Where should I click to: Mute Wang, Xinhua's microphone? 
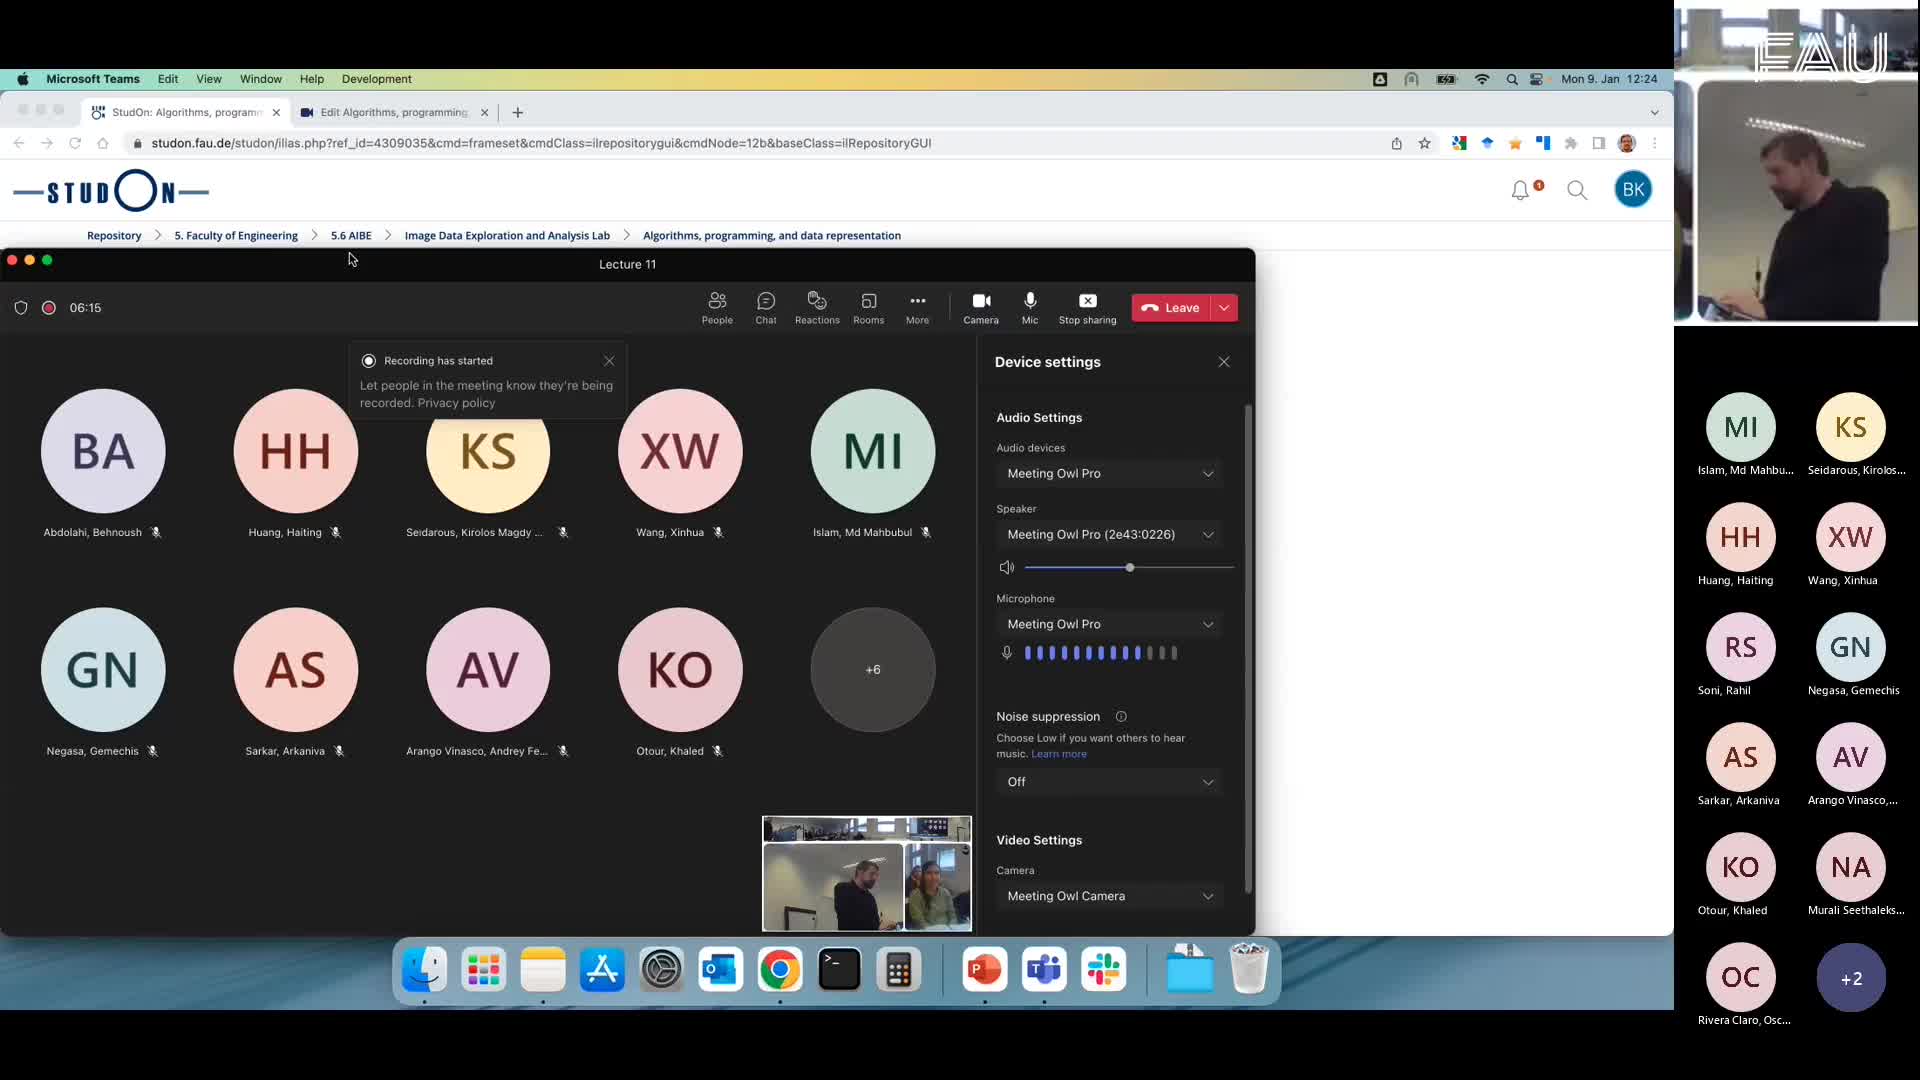(x=719, y=532)
